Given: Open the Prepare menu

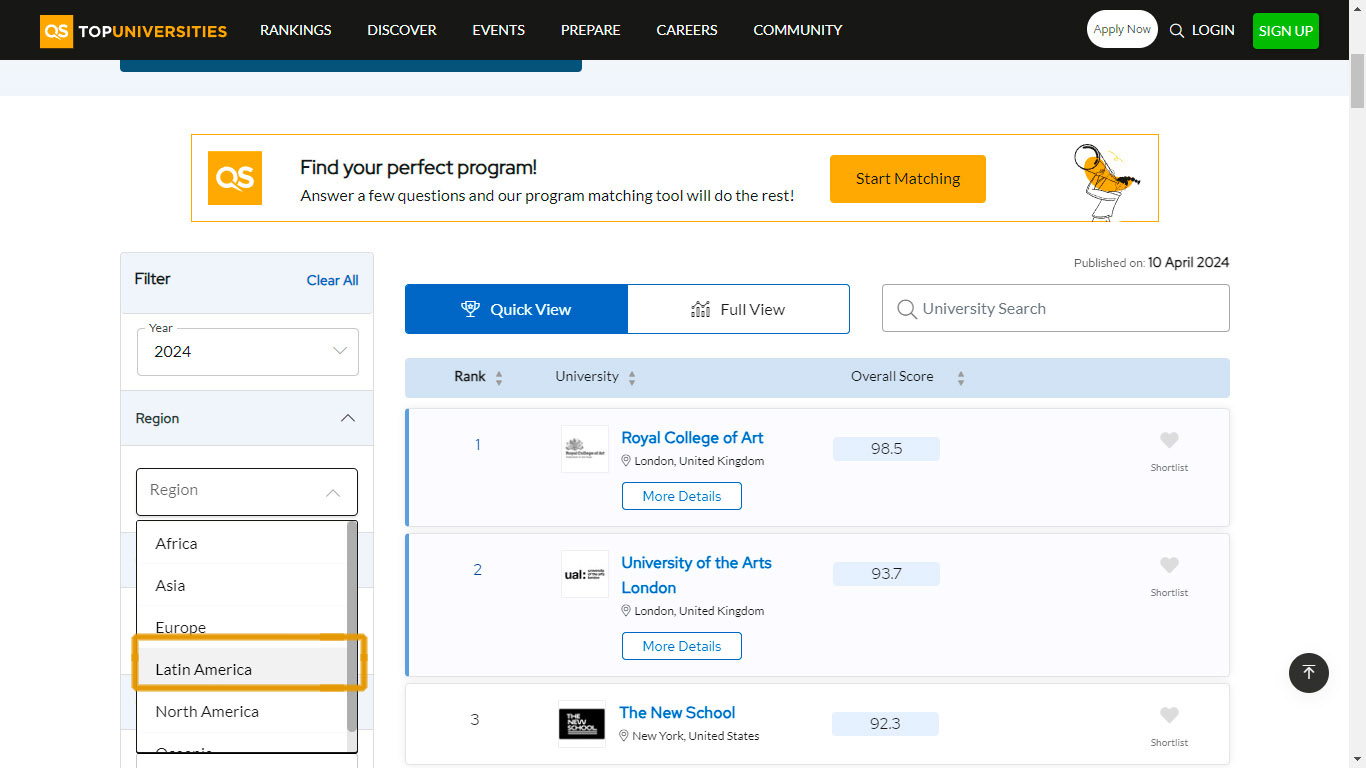Looking at the screenshot, I should (590, 30).
